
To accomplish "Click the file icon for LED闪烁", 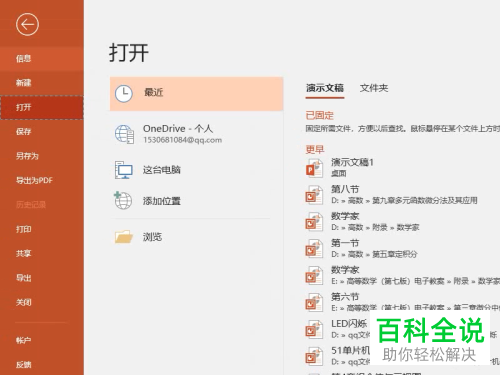I will pyautogui.click(x=314, y=329).
